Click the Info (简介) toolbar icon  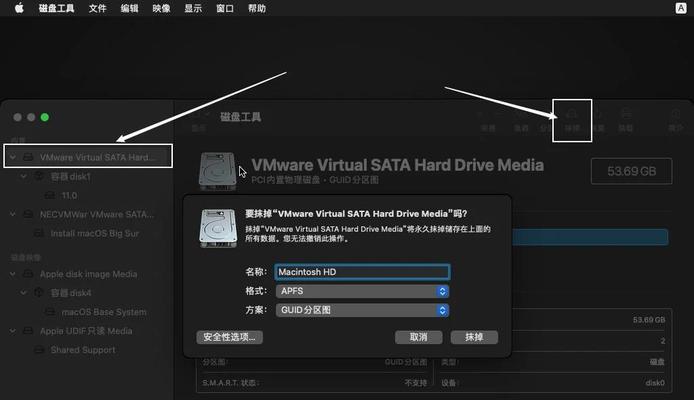click(675, 120)
